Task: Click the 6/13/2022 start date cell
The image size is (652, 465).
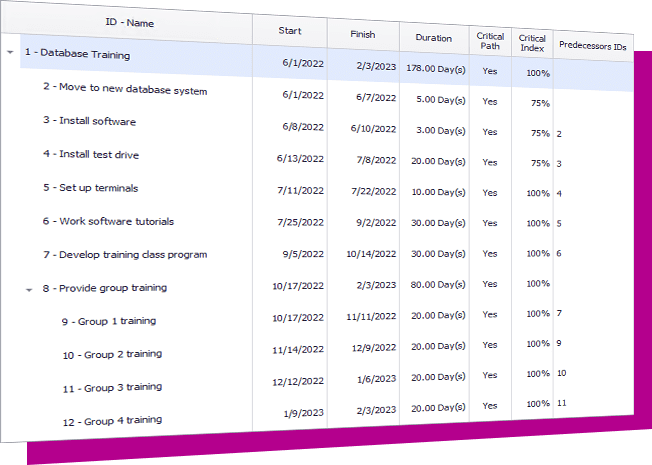Action: (x=300, y=158)
